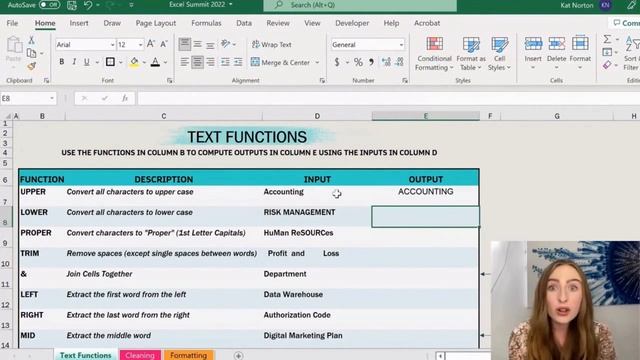The height and width of the screenshot is (360, 640).
Task: Click the Format Painter brush icon
Action: (x=32, y=66)
